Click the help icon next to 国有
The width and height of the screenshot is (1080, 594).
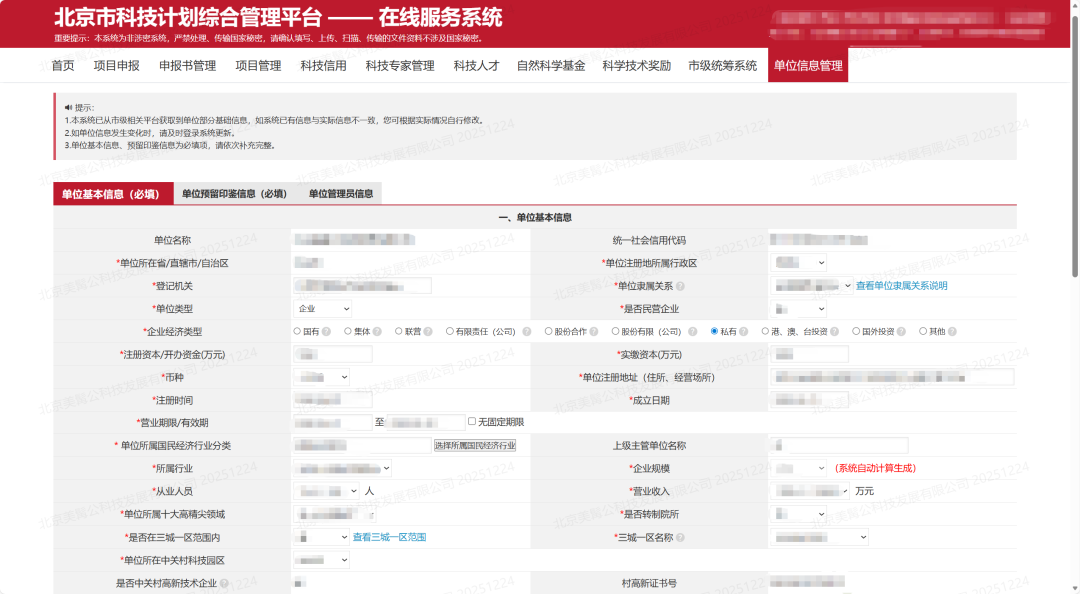point(326,331)
